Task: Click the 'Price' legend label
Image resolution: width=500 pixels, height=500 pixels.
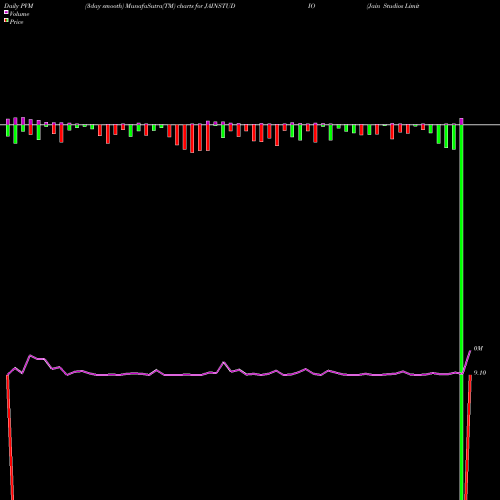Action: pyautogui.click(x=16, y=22)
